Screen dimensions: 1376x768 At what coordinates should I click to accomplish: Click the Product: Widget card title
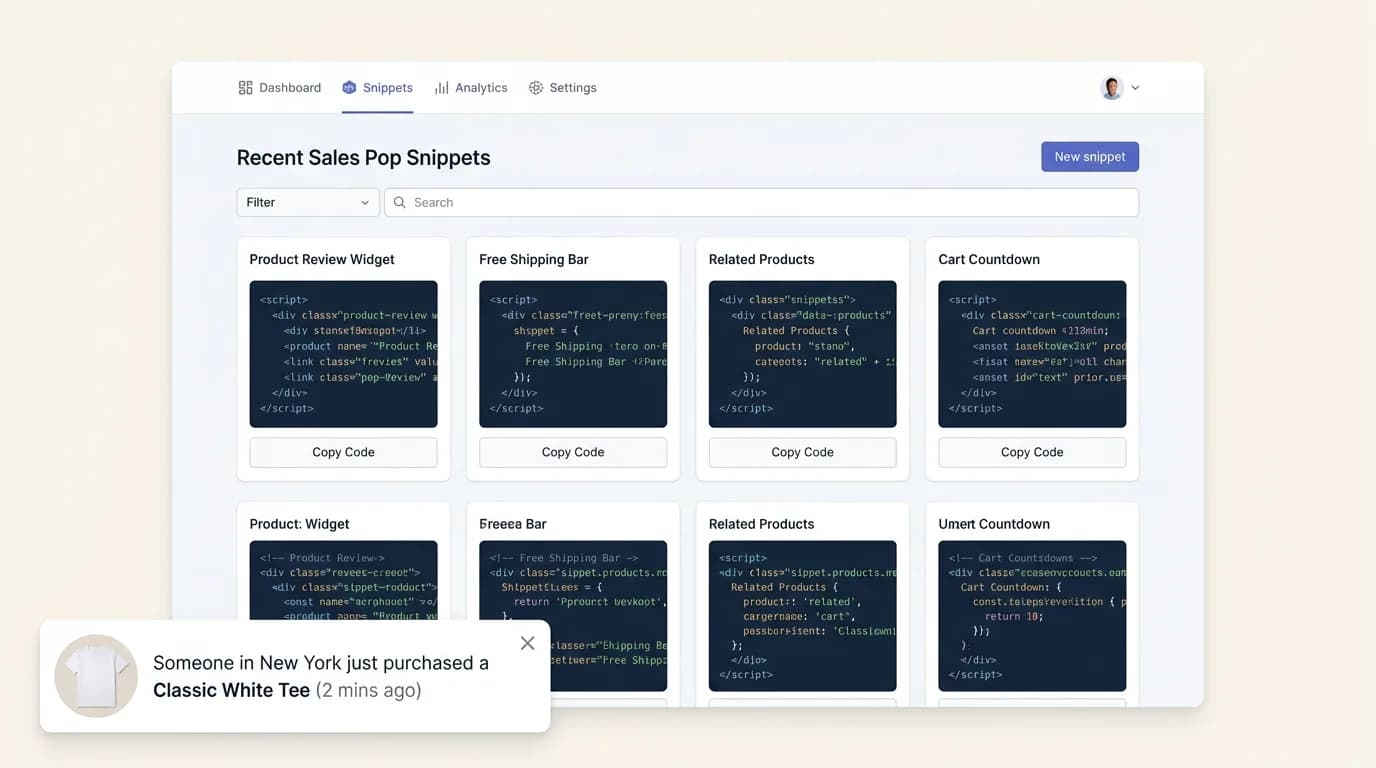299,524
